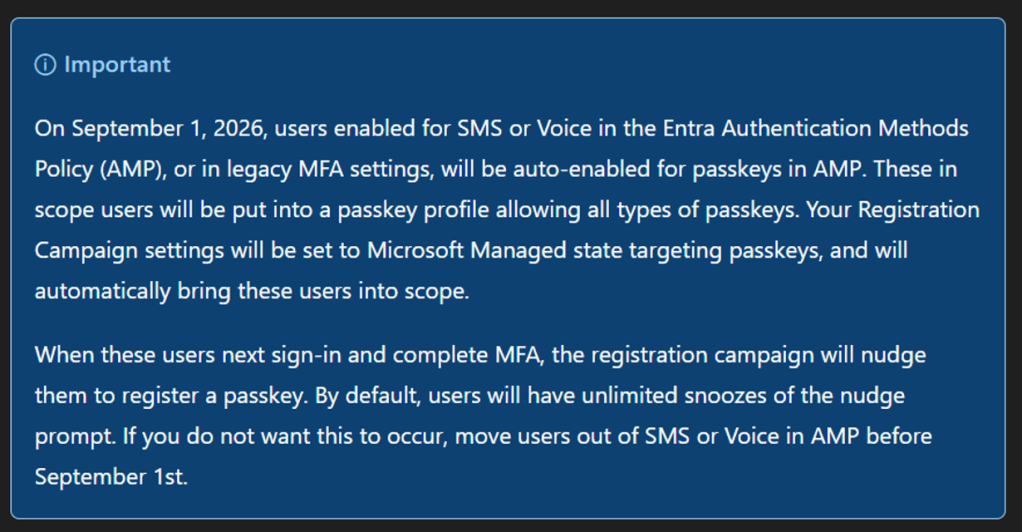This screenshot has width=1022, height=532.
Task: Click "Campaign settings" at fourth line start
Action: point(129,250)
